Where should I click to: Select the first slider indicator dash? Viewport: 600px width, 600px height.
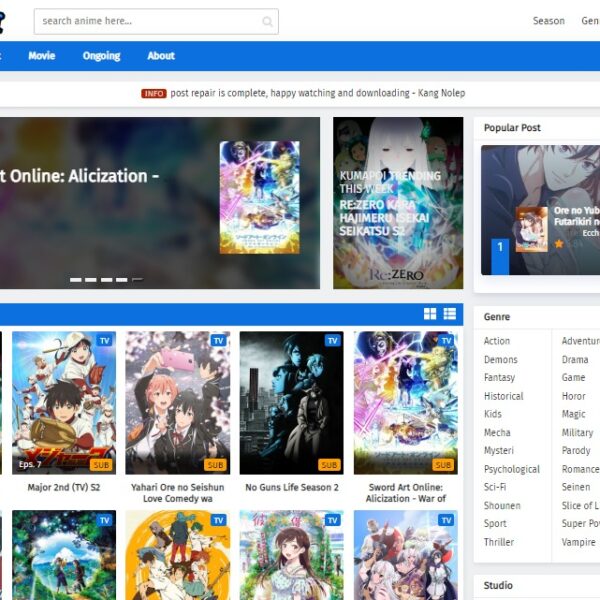click(75, 280)
